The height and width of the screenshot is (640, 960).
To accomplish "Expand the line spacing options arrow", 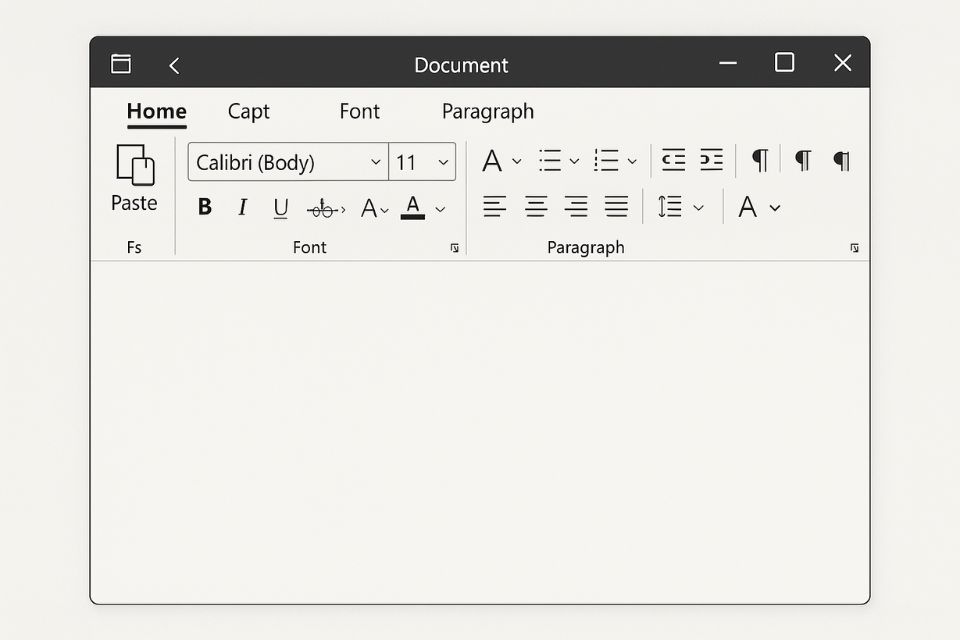I will click(x=699, y=208).
